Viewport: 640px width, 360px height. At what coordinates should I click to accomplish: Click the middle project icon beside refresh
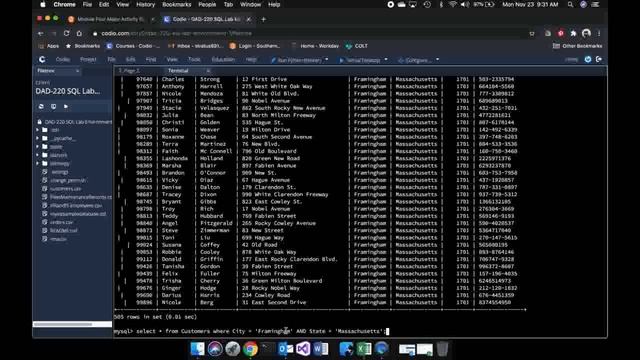click(x=53, y=107)
